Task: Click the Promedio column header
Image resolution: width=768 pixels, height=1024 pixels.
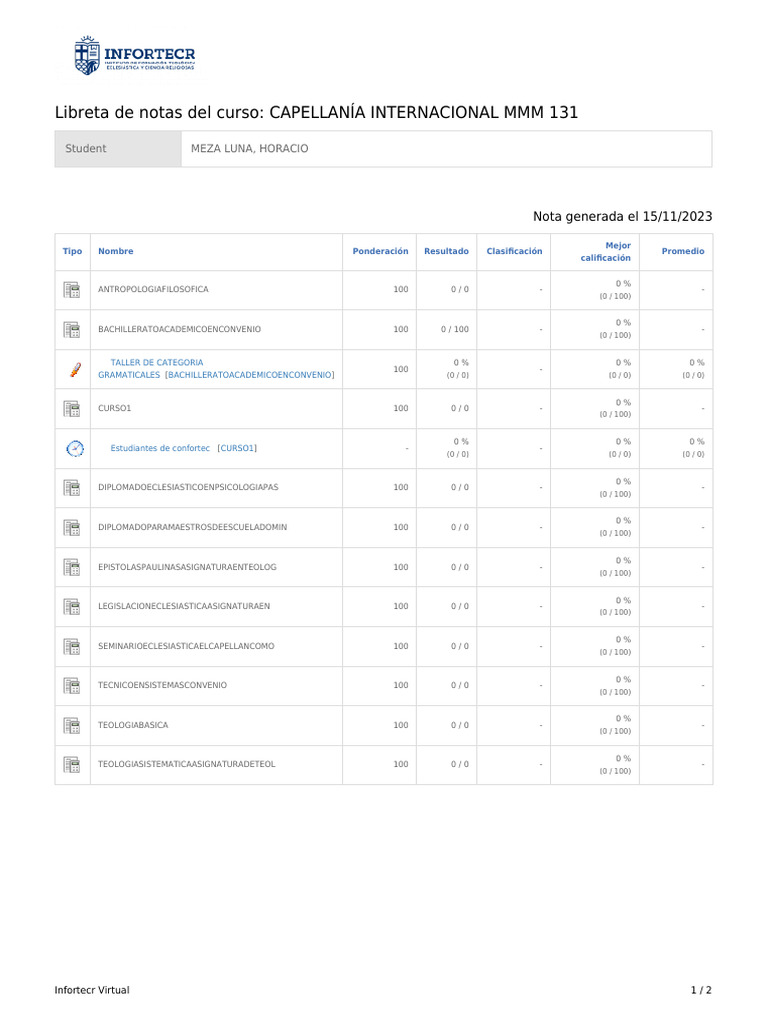Action: click(683, 252)
